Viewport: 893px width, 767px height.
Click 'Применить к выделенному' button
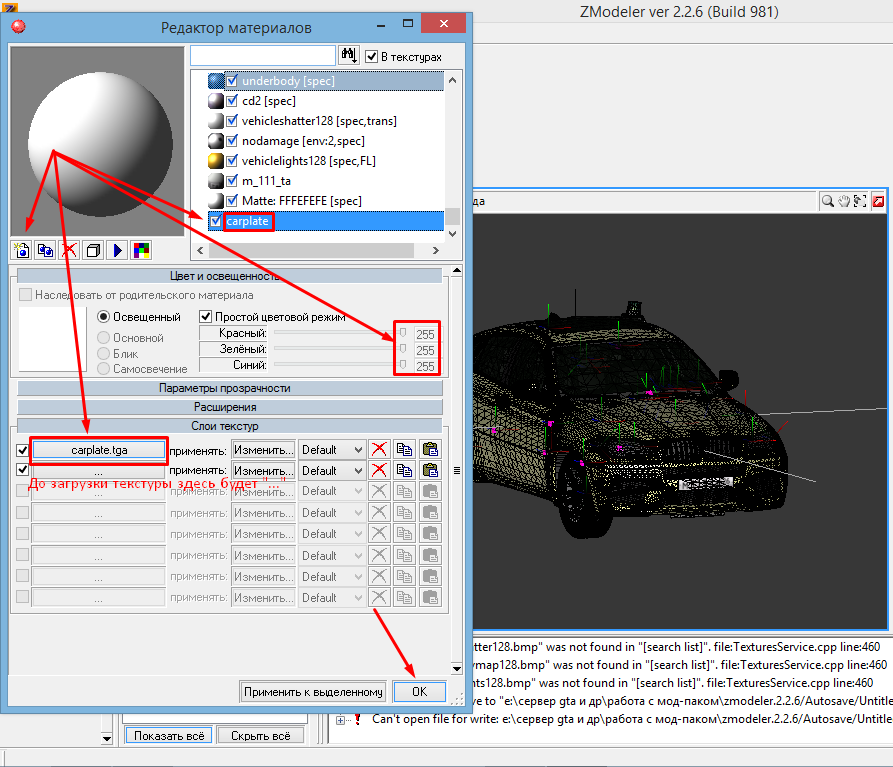coord(313,692)
